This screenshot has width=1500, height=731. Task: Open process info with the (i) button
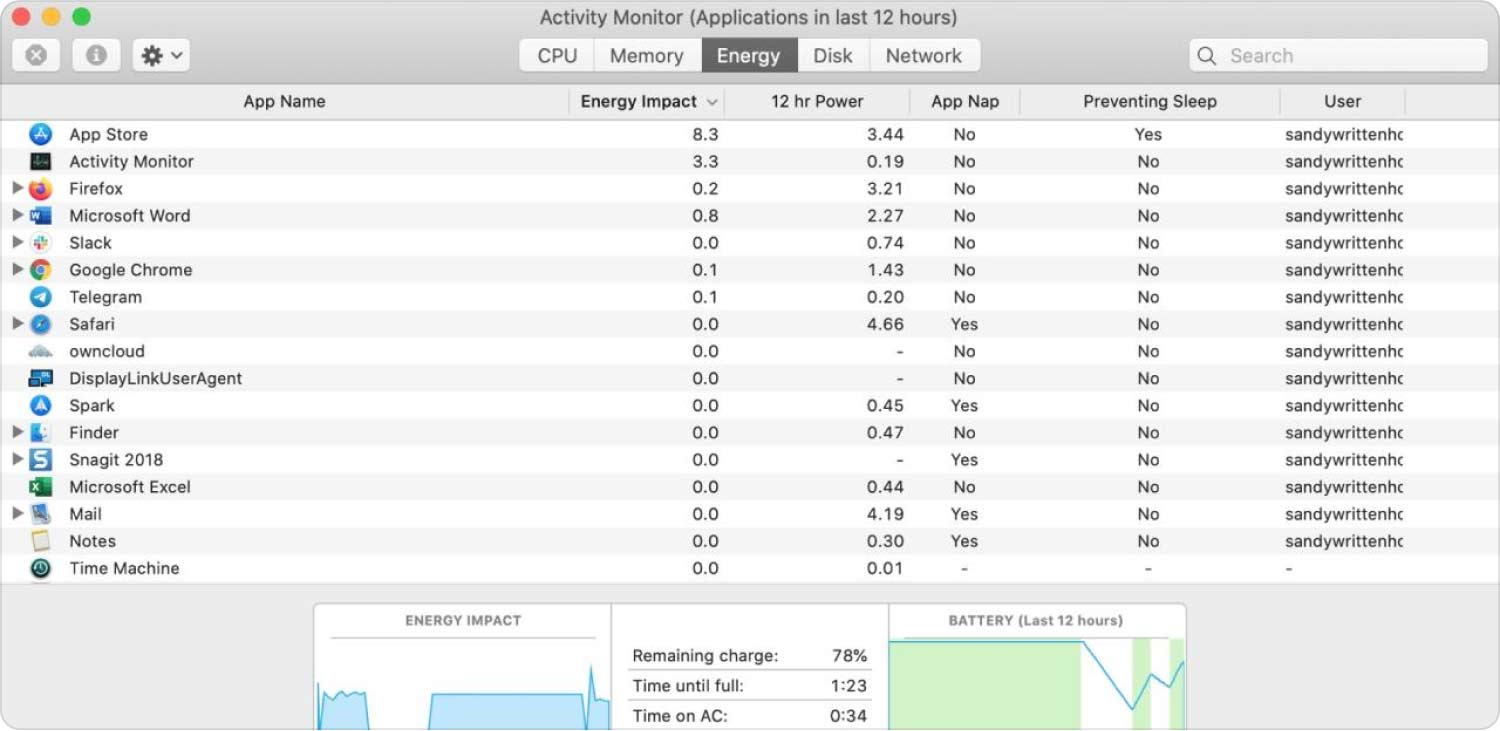pyautogui.click(x=96, y=55)
